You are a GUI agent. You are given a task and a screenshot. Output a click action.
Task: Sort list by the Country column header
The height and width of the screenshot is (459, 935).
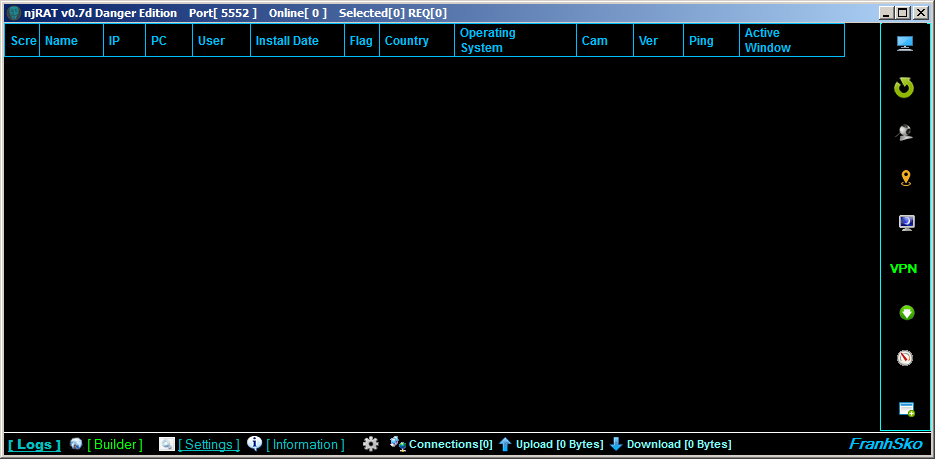click(406, 41)
